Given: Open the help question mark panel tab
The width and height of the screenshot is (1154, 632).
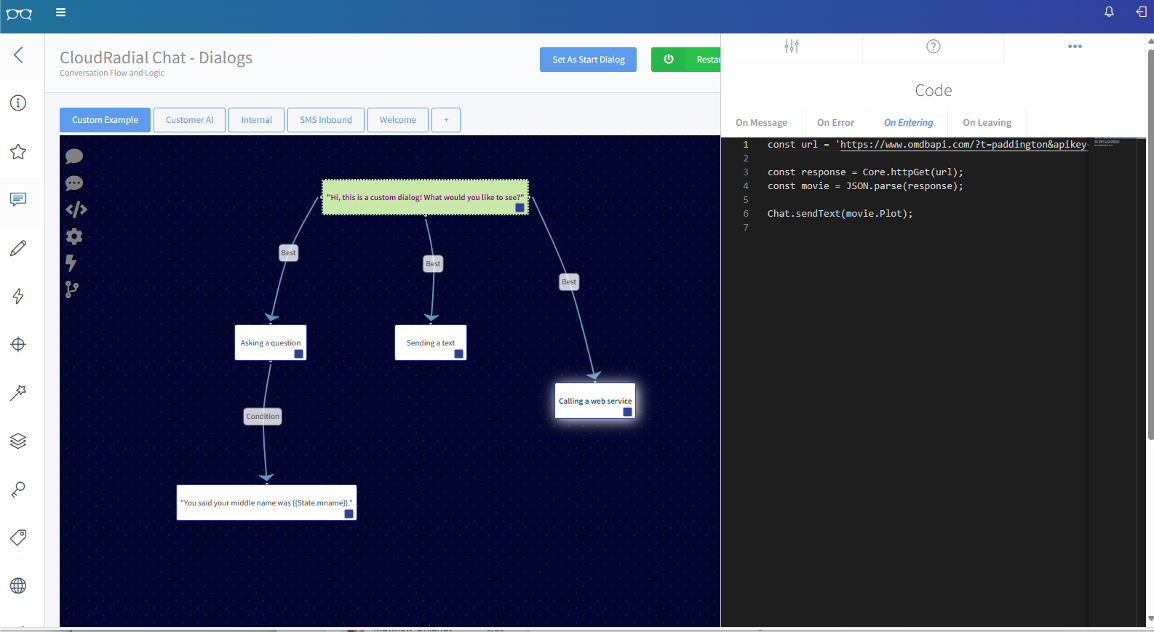Looking at the screenshot, I should [x=933, y=47].
